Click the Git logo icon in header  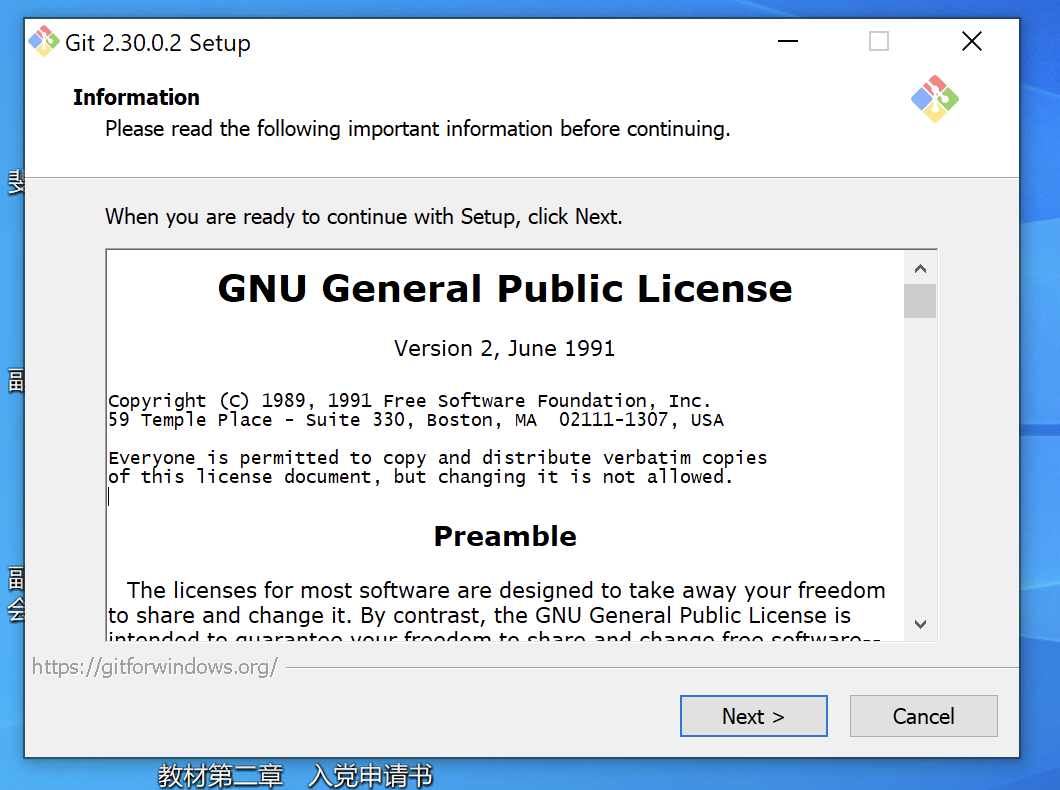(934, 99)
